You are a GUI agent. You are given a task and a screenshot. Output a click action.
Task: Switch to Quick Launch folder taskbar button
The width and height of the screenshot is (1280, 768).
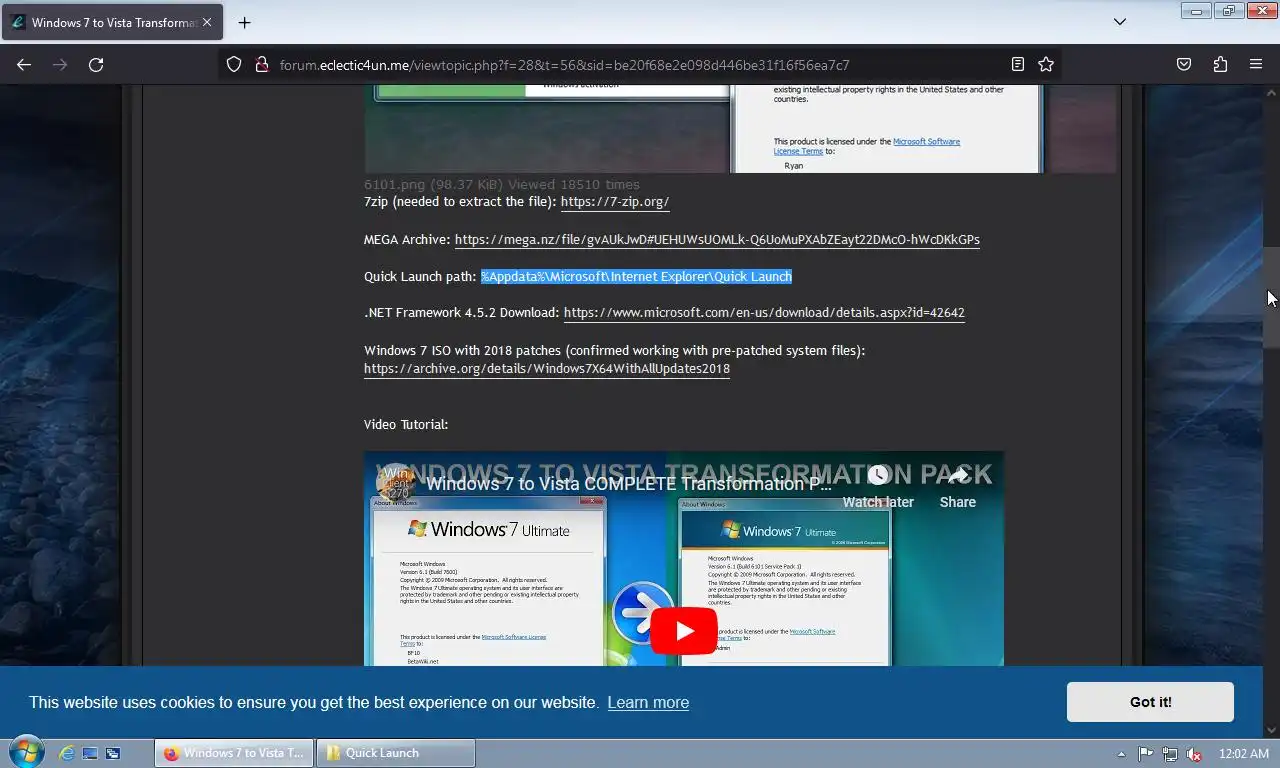click(x=396, y=753)
